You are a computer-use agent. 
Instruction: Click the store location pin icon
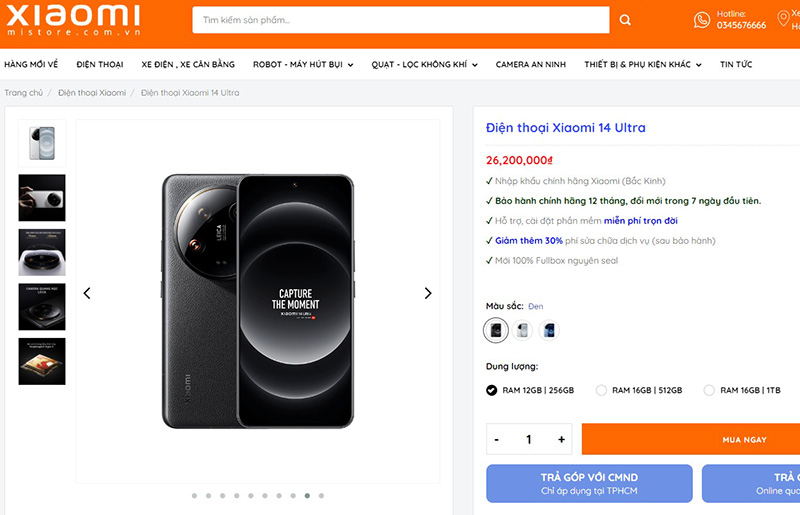point(783,19)
